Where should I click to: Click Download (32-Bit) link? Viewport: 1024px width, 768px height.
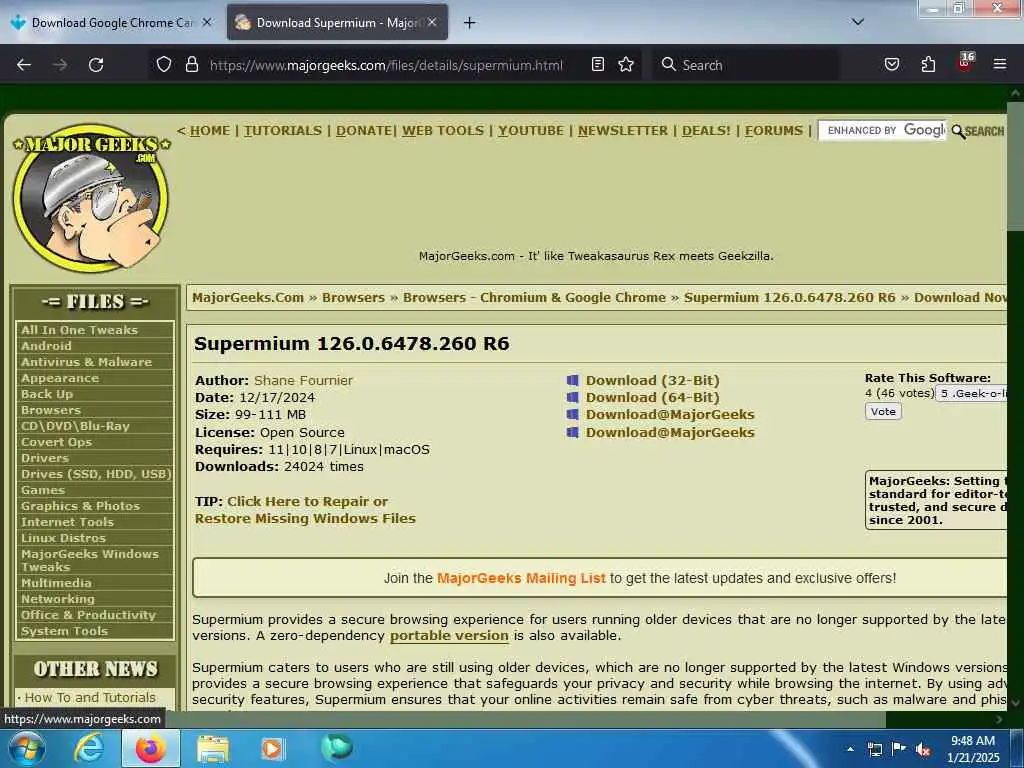coord(652,380)
